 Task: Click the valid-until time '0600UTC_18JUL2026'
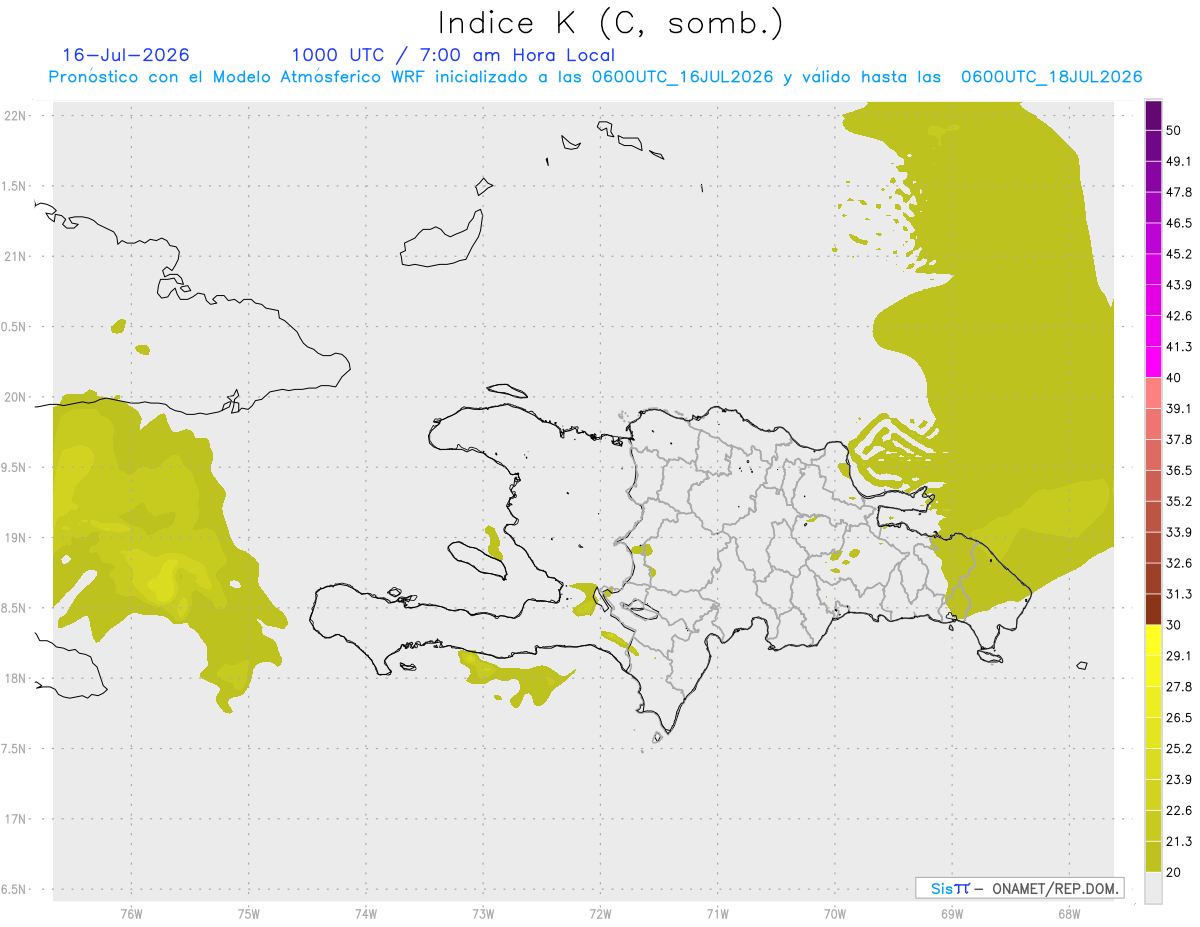click(1052, 77)
